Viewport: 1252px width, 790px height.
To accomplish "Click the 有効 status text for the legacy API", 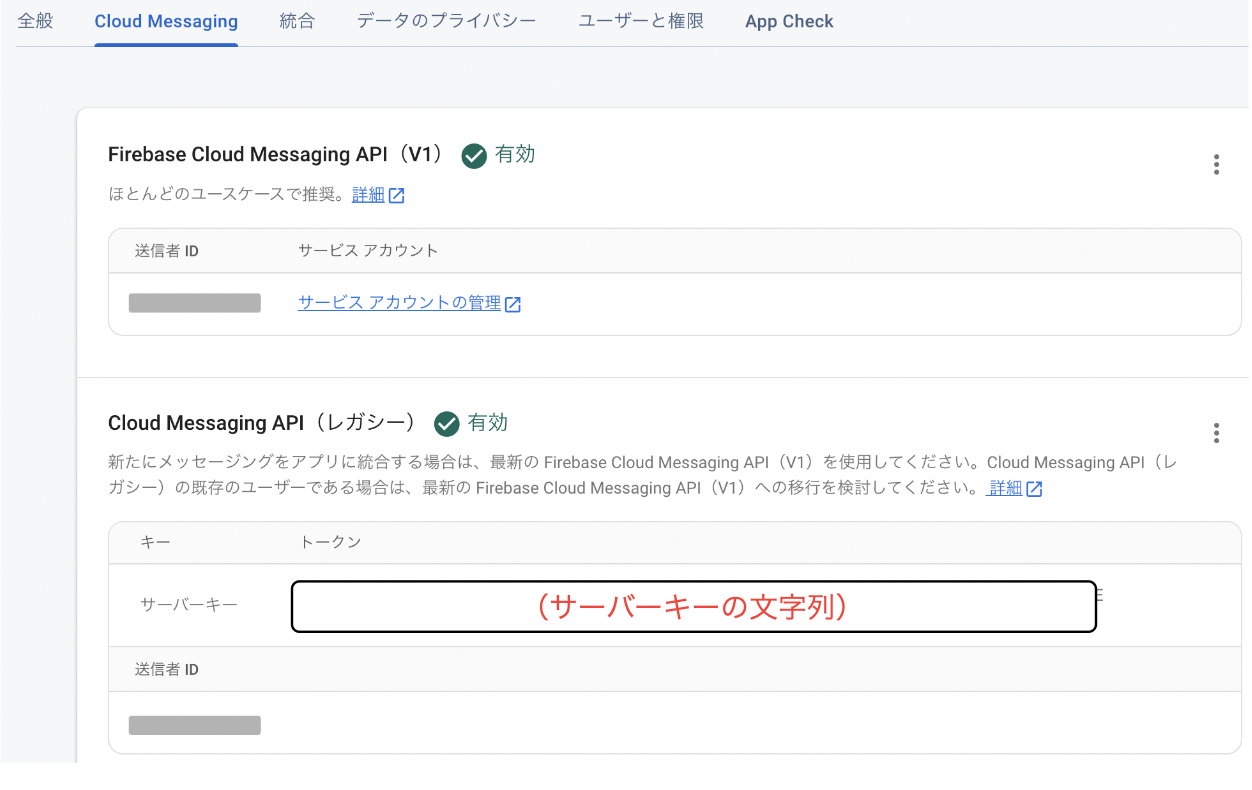I will point(488,423).
